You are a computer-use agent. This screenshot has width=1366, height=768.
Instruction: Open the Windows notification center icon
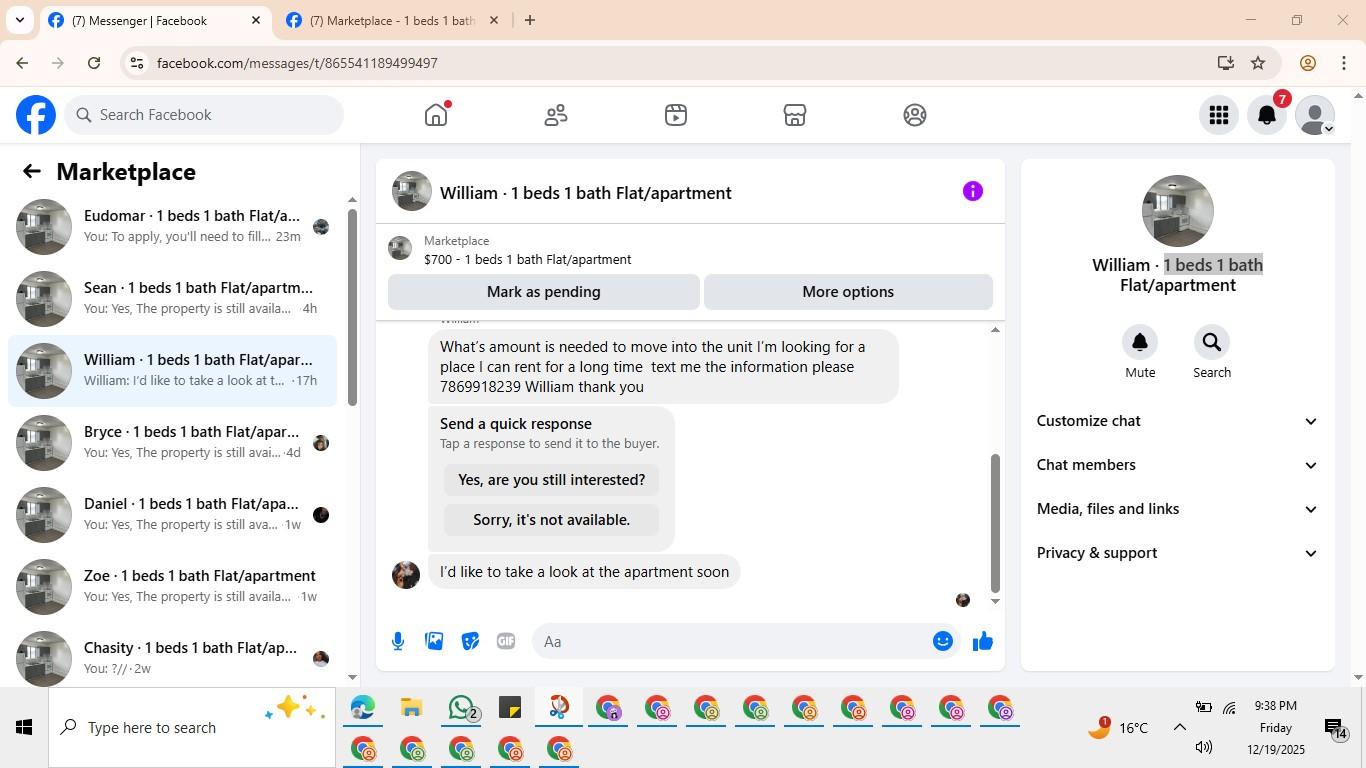tap(1335, 728)
